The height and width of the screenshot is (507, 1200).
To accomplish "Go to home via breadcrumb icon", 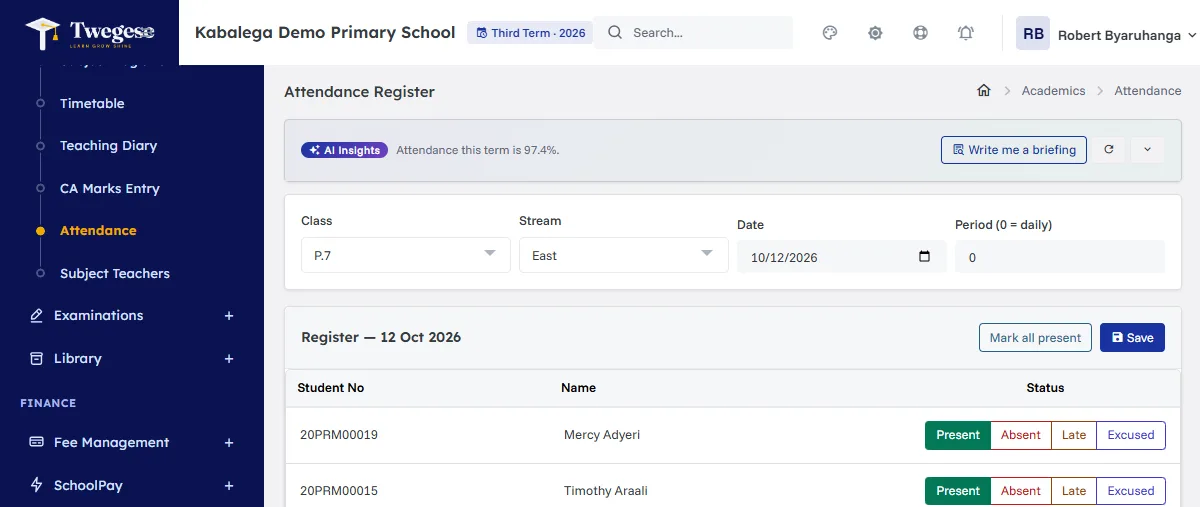I will tap(984, 91).
